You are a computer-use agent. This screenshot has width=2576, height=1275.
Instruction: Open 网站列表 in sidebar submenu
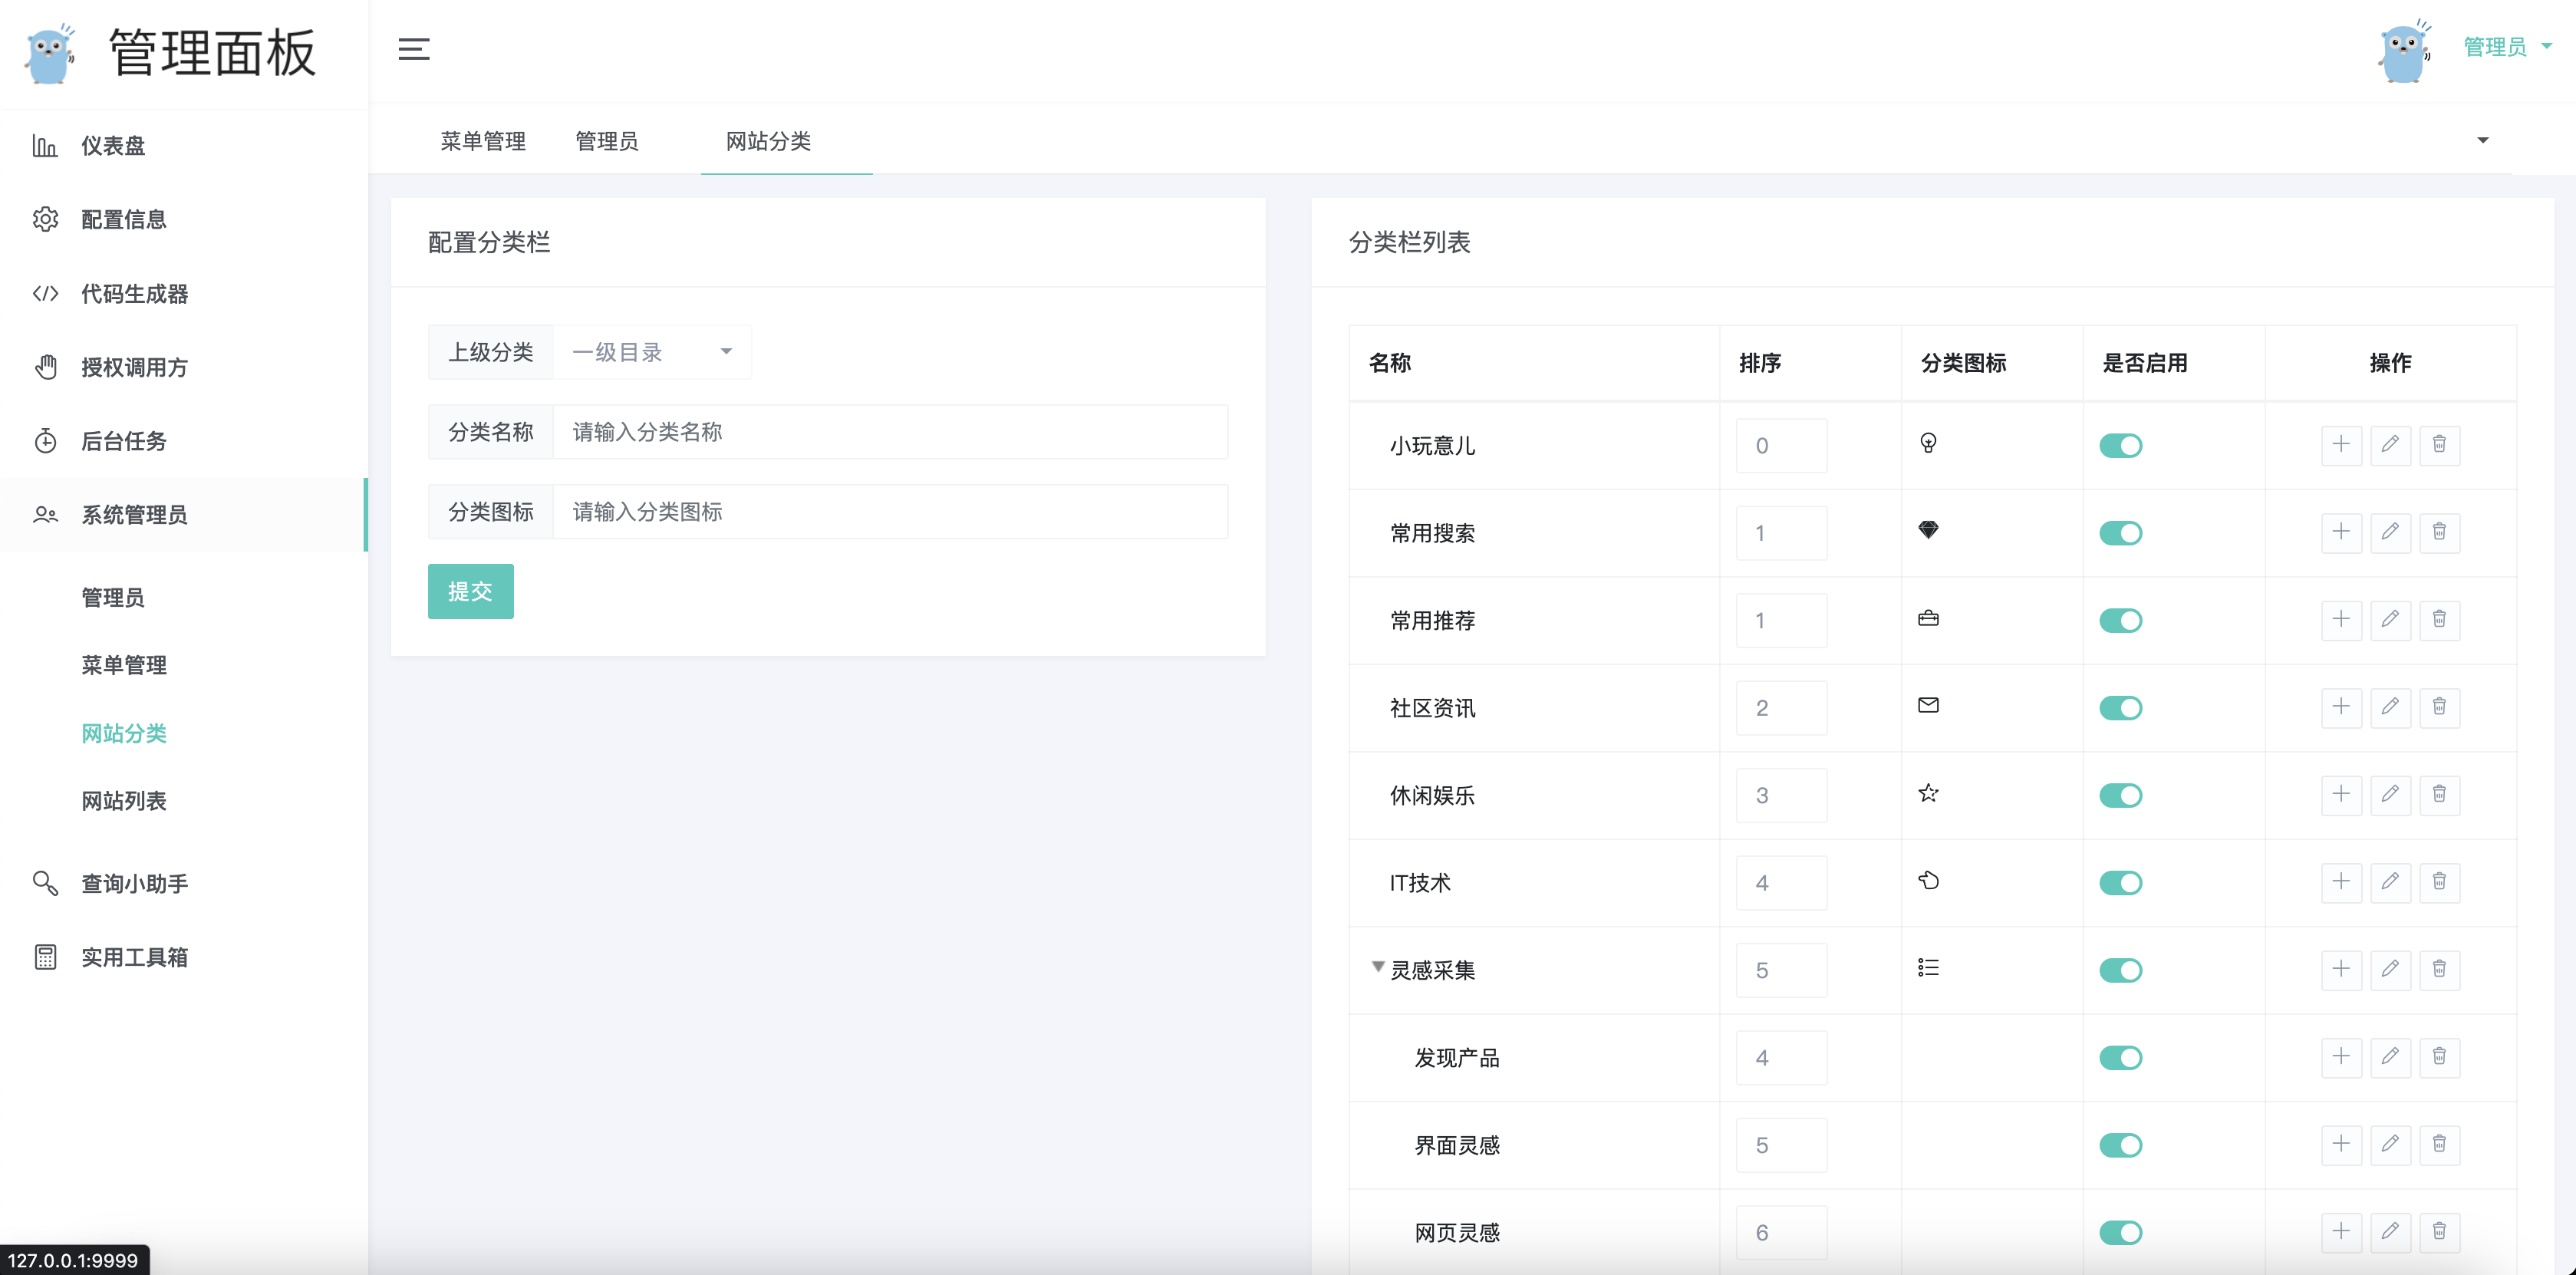click(124, 801)
